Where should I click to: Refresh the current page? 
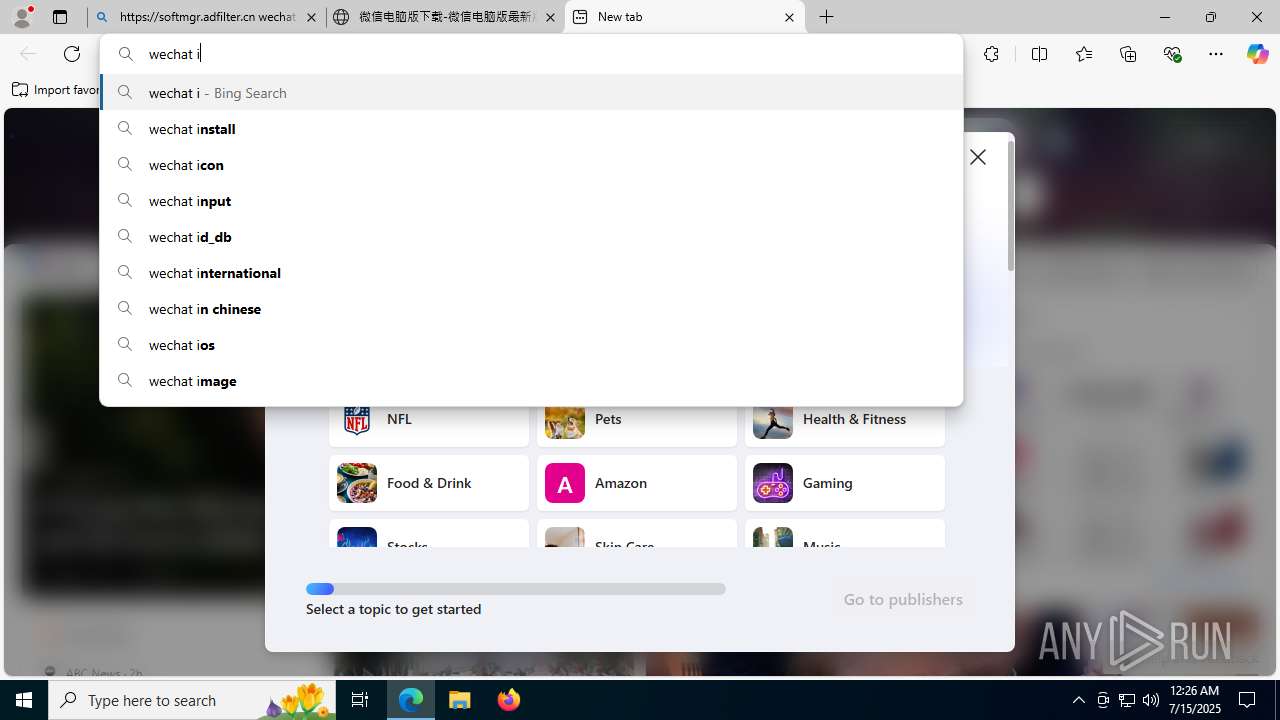pos(72,54)
